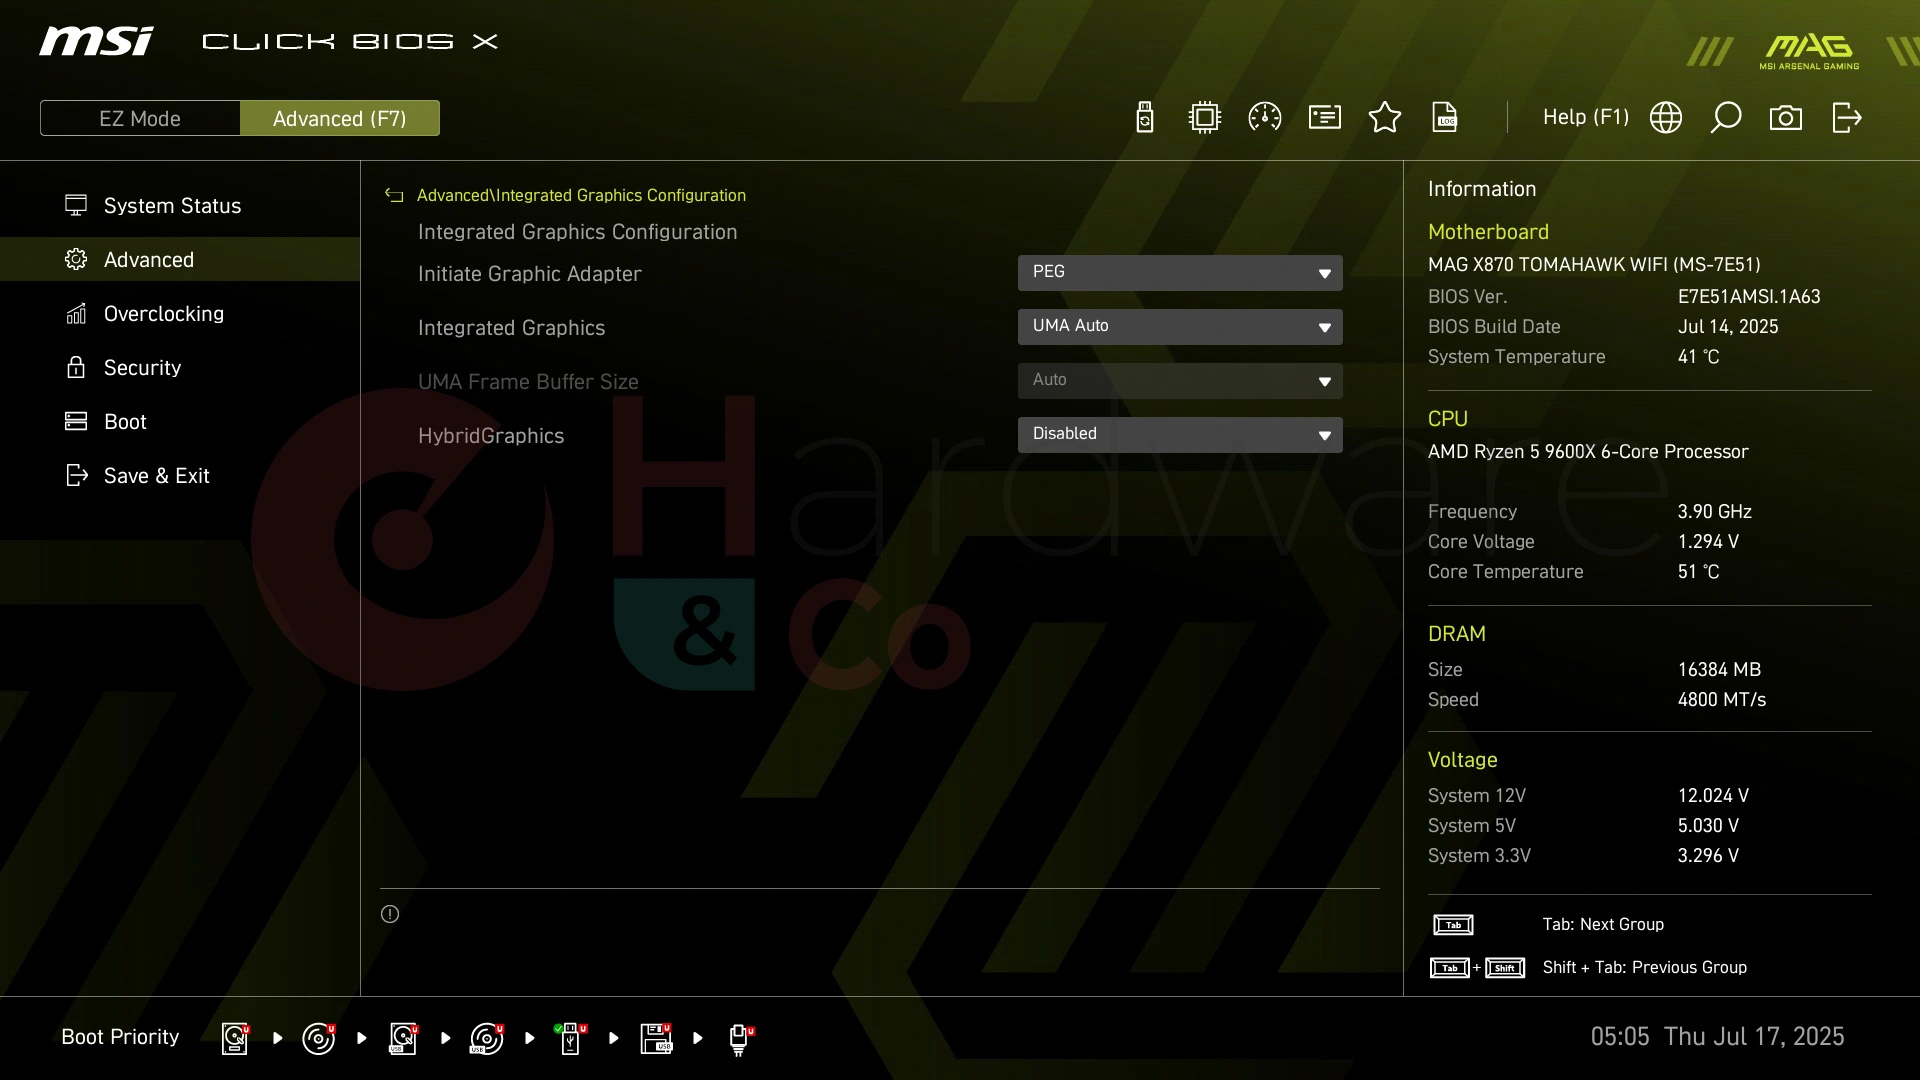Open Advanced menu label
Screen dimensions: 1920x1080
point(149,260)
